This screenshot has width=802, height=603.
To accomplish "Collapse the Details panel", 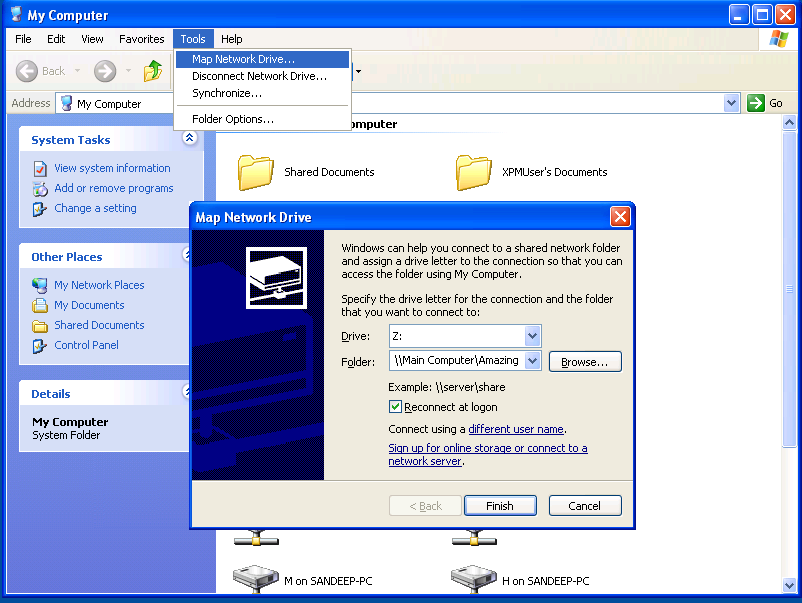I will [x=186, y=391].
